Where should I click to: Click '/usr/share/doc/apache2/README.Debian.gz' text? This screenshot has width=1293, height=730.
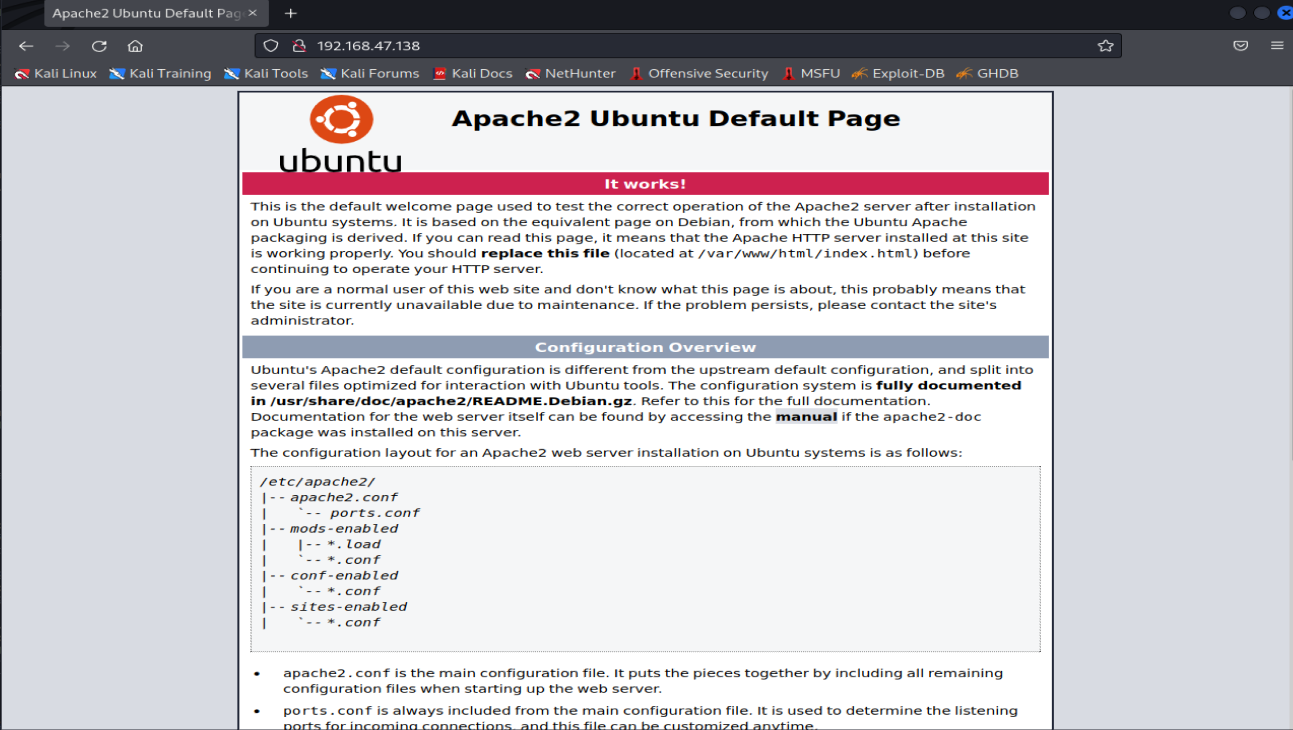[x=450, y=401]
